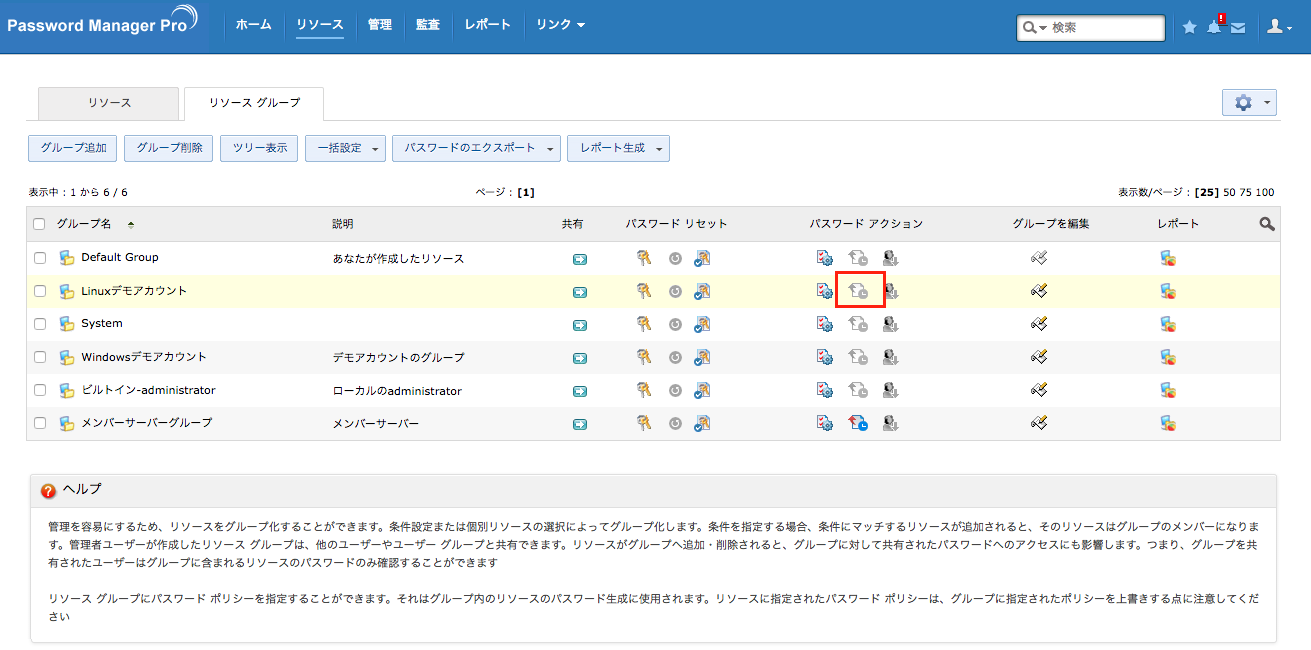
Task: Select the メンバーサーバーグループ row checkbox
Action: 40,423
